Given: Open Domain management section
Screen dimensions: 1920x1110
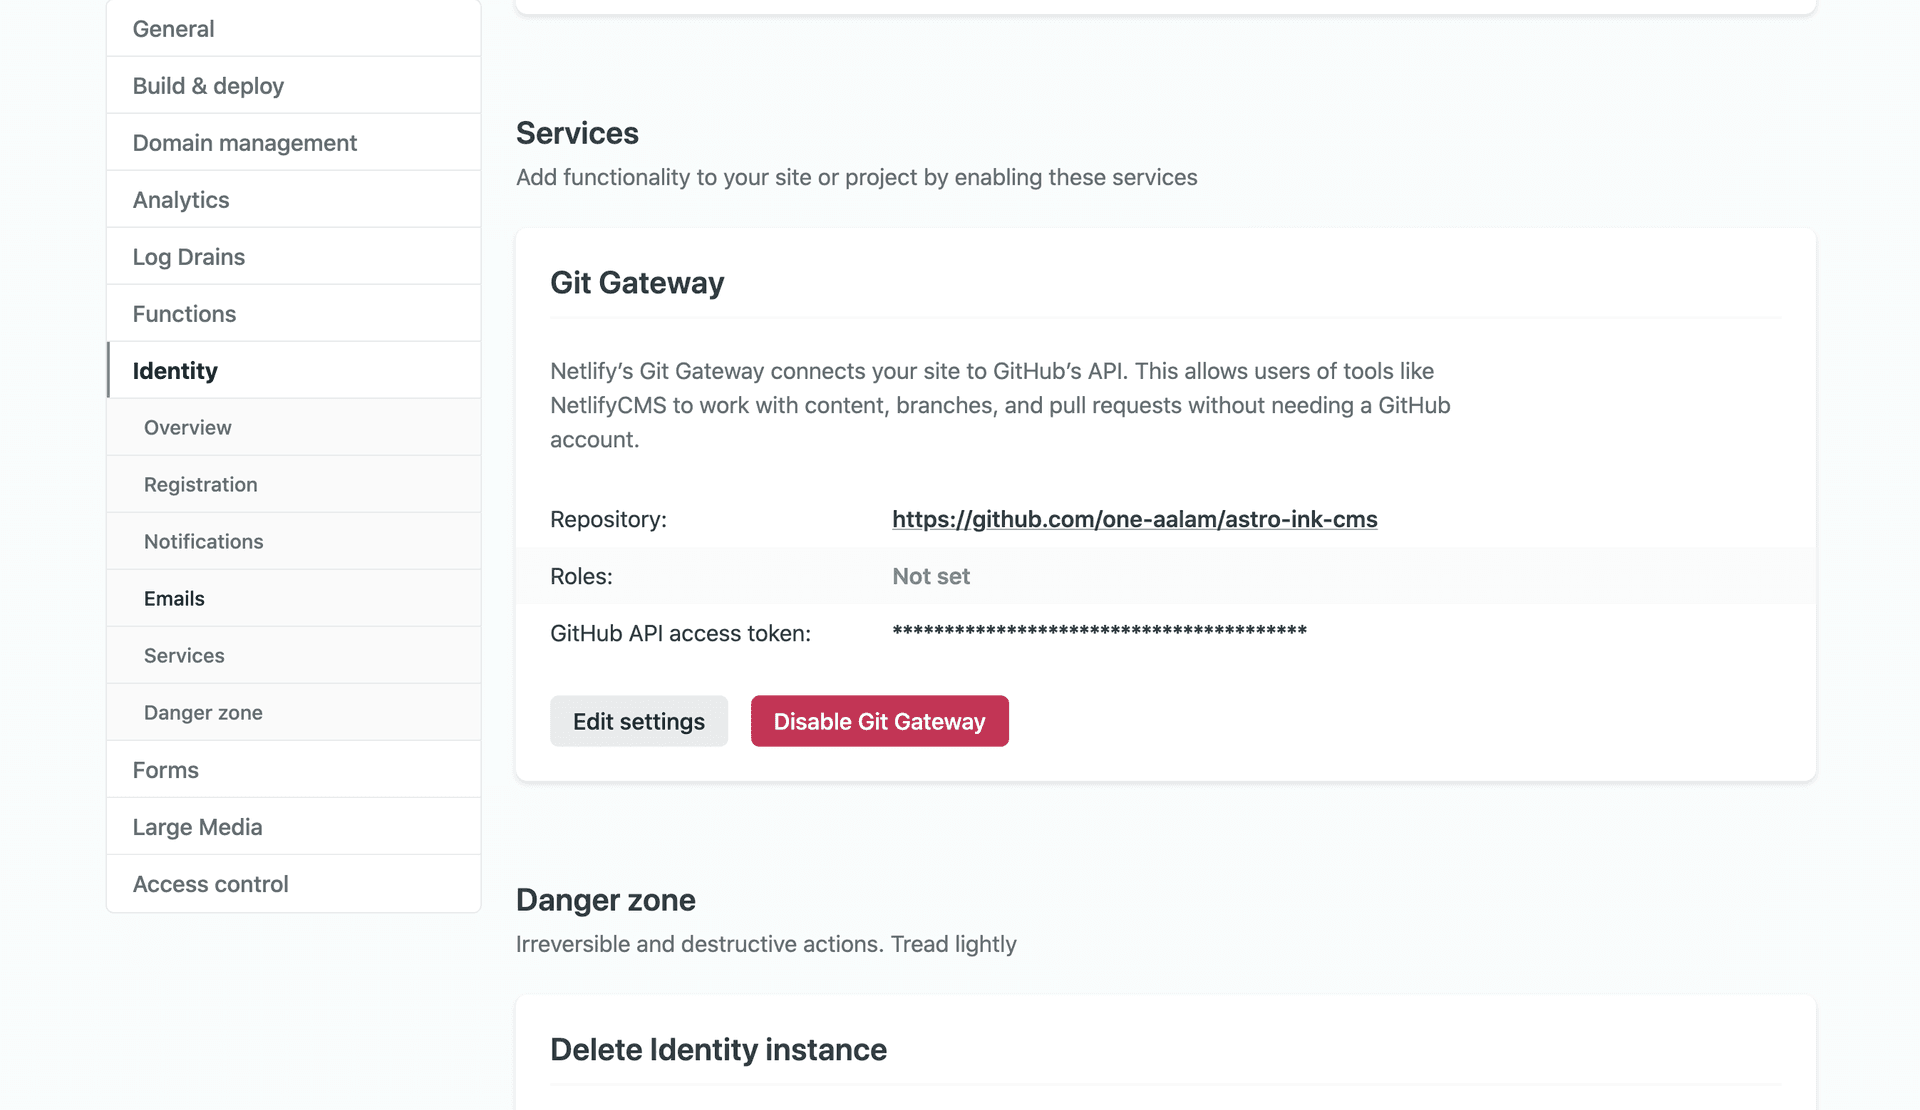Looking at the screenshot, I should [293, 142].
